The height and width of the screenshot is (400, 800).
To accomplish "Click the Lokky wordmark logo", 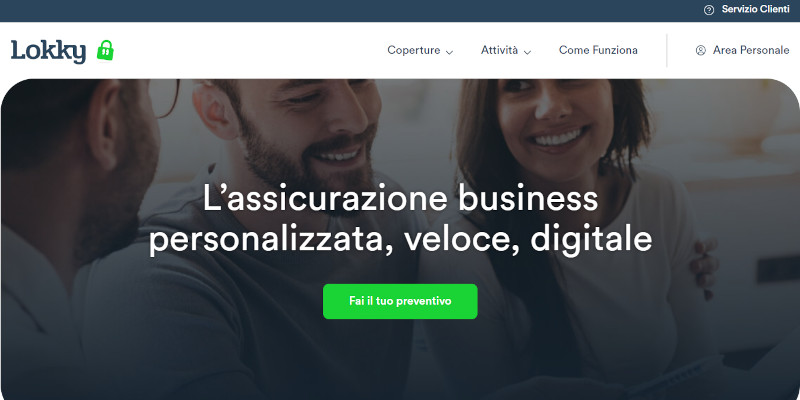I will (x=48, y=51).
